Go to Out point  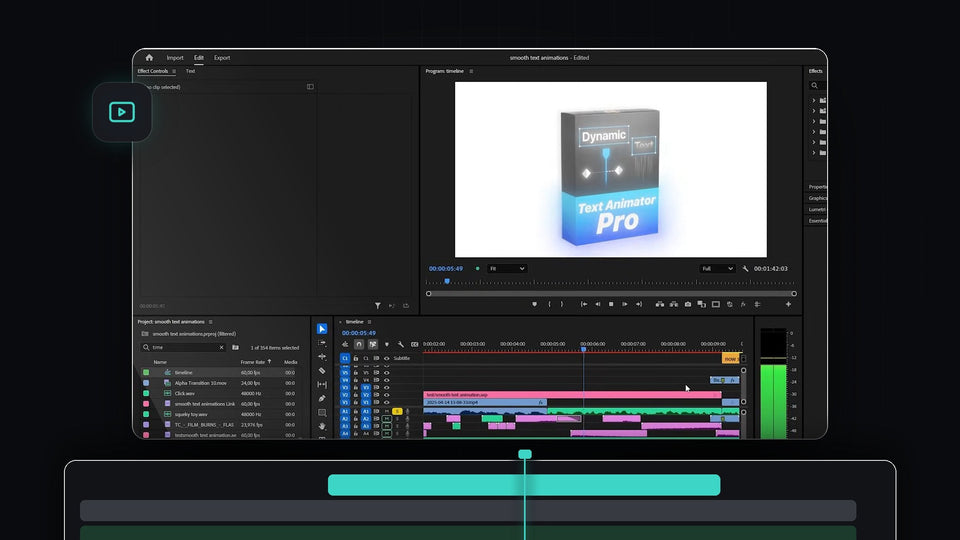point(639,304)
